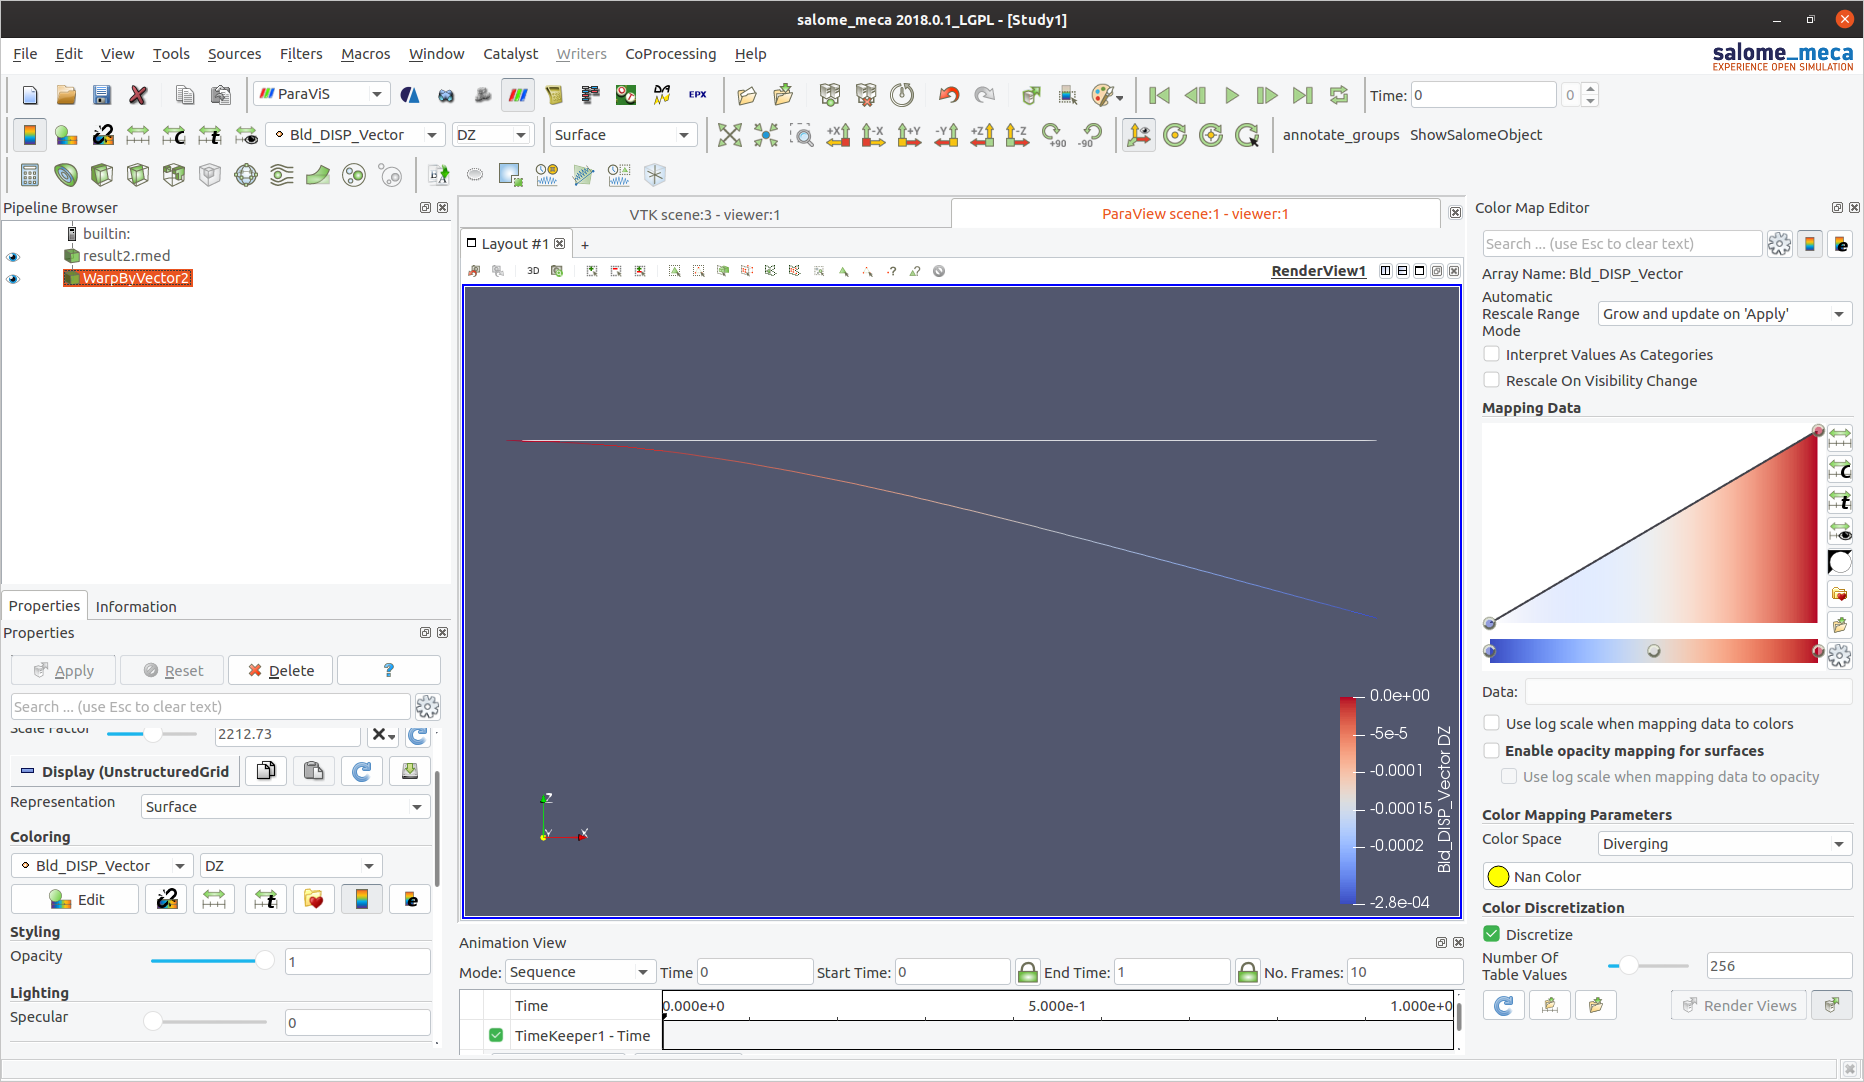Screen dimensions: 1864x1082
Task: Uncheck the Discretize checkbox
Action: click(1492, 934)
